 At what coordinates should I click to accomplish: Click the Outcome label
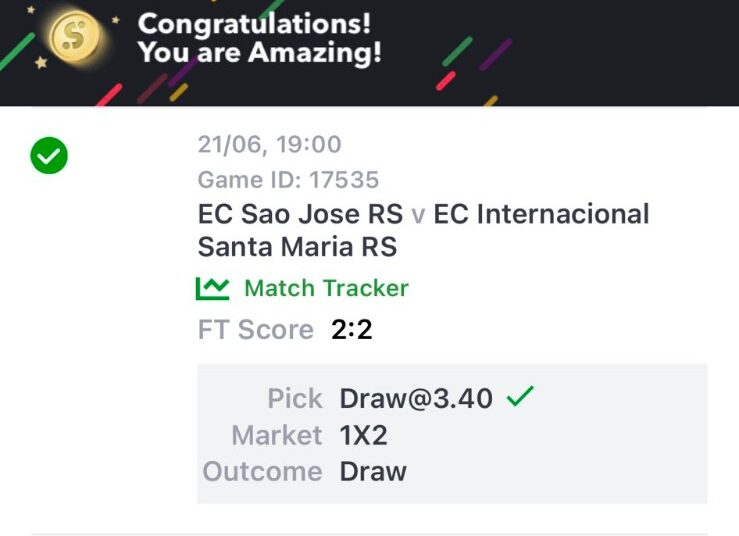point(263,471)
